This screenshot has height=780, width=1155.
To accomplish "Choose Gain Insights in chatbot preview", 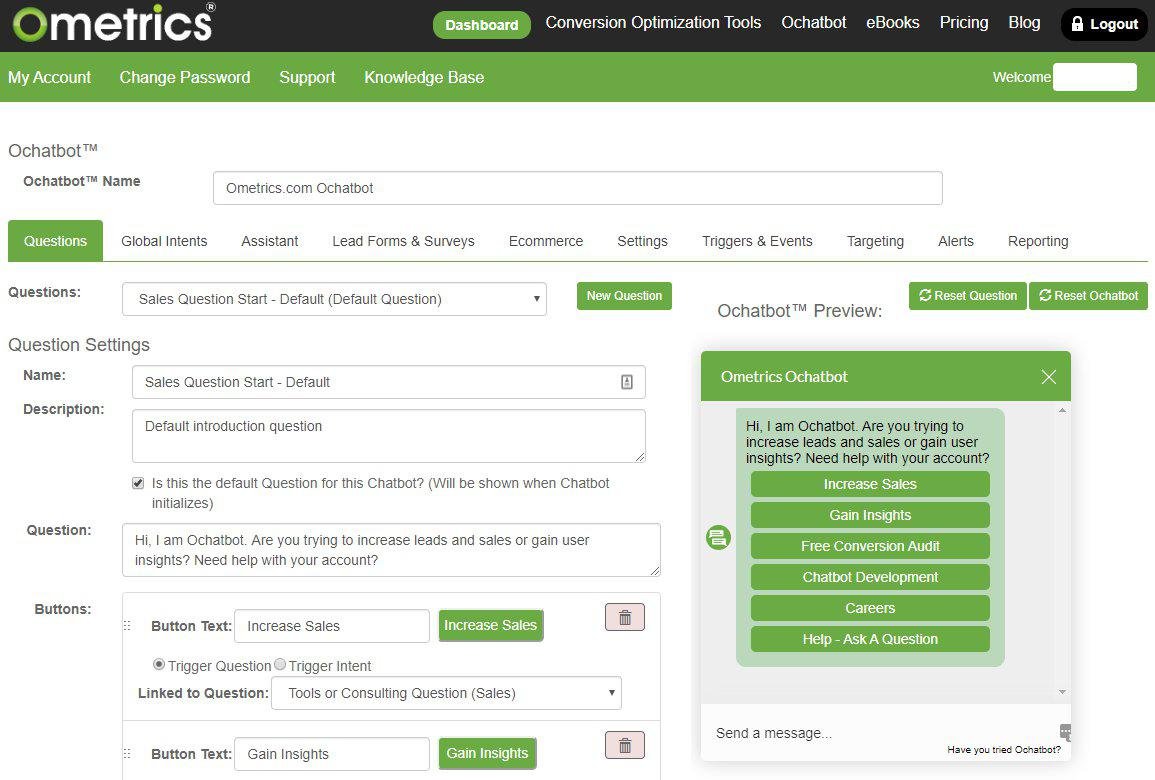I will (870, 515).
